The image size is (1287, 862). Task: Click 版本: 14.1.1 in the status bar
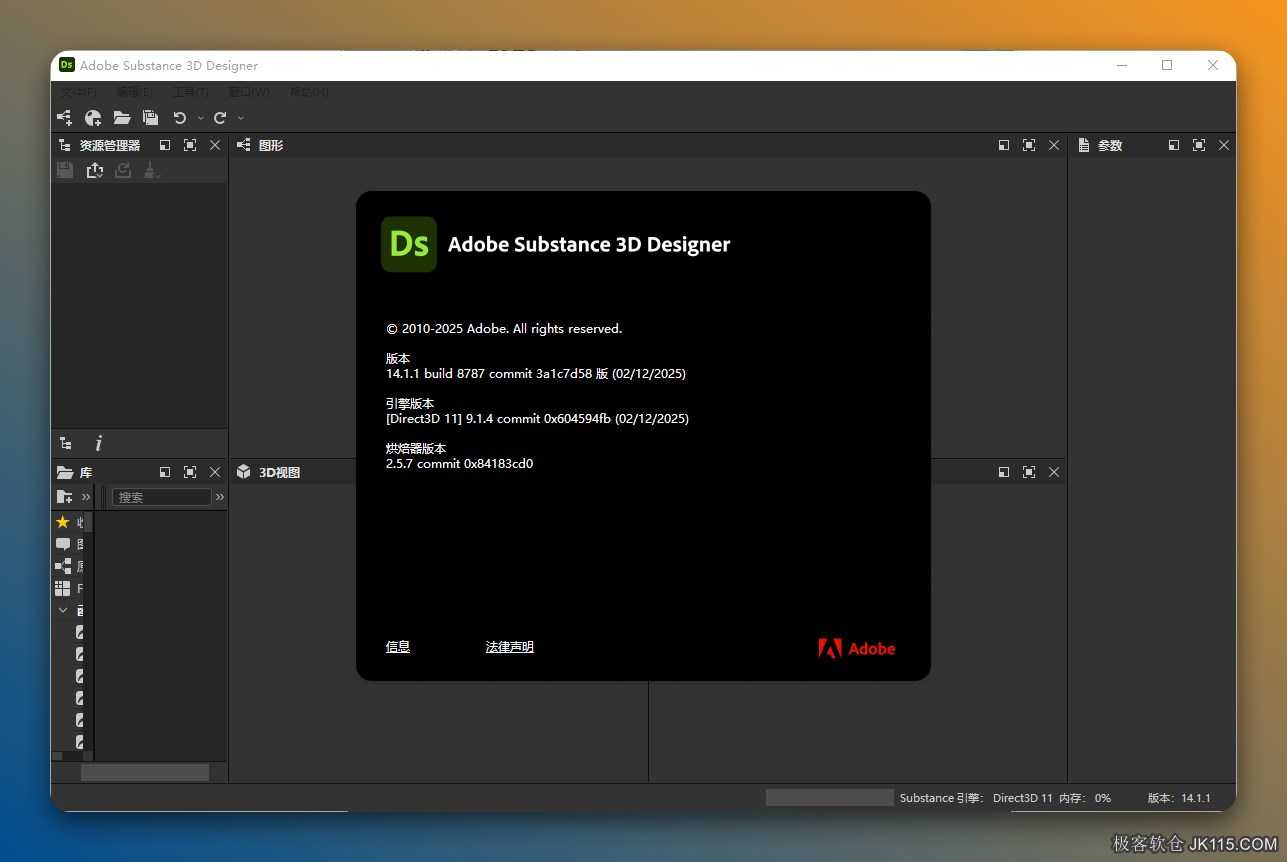pos(1179,798)
